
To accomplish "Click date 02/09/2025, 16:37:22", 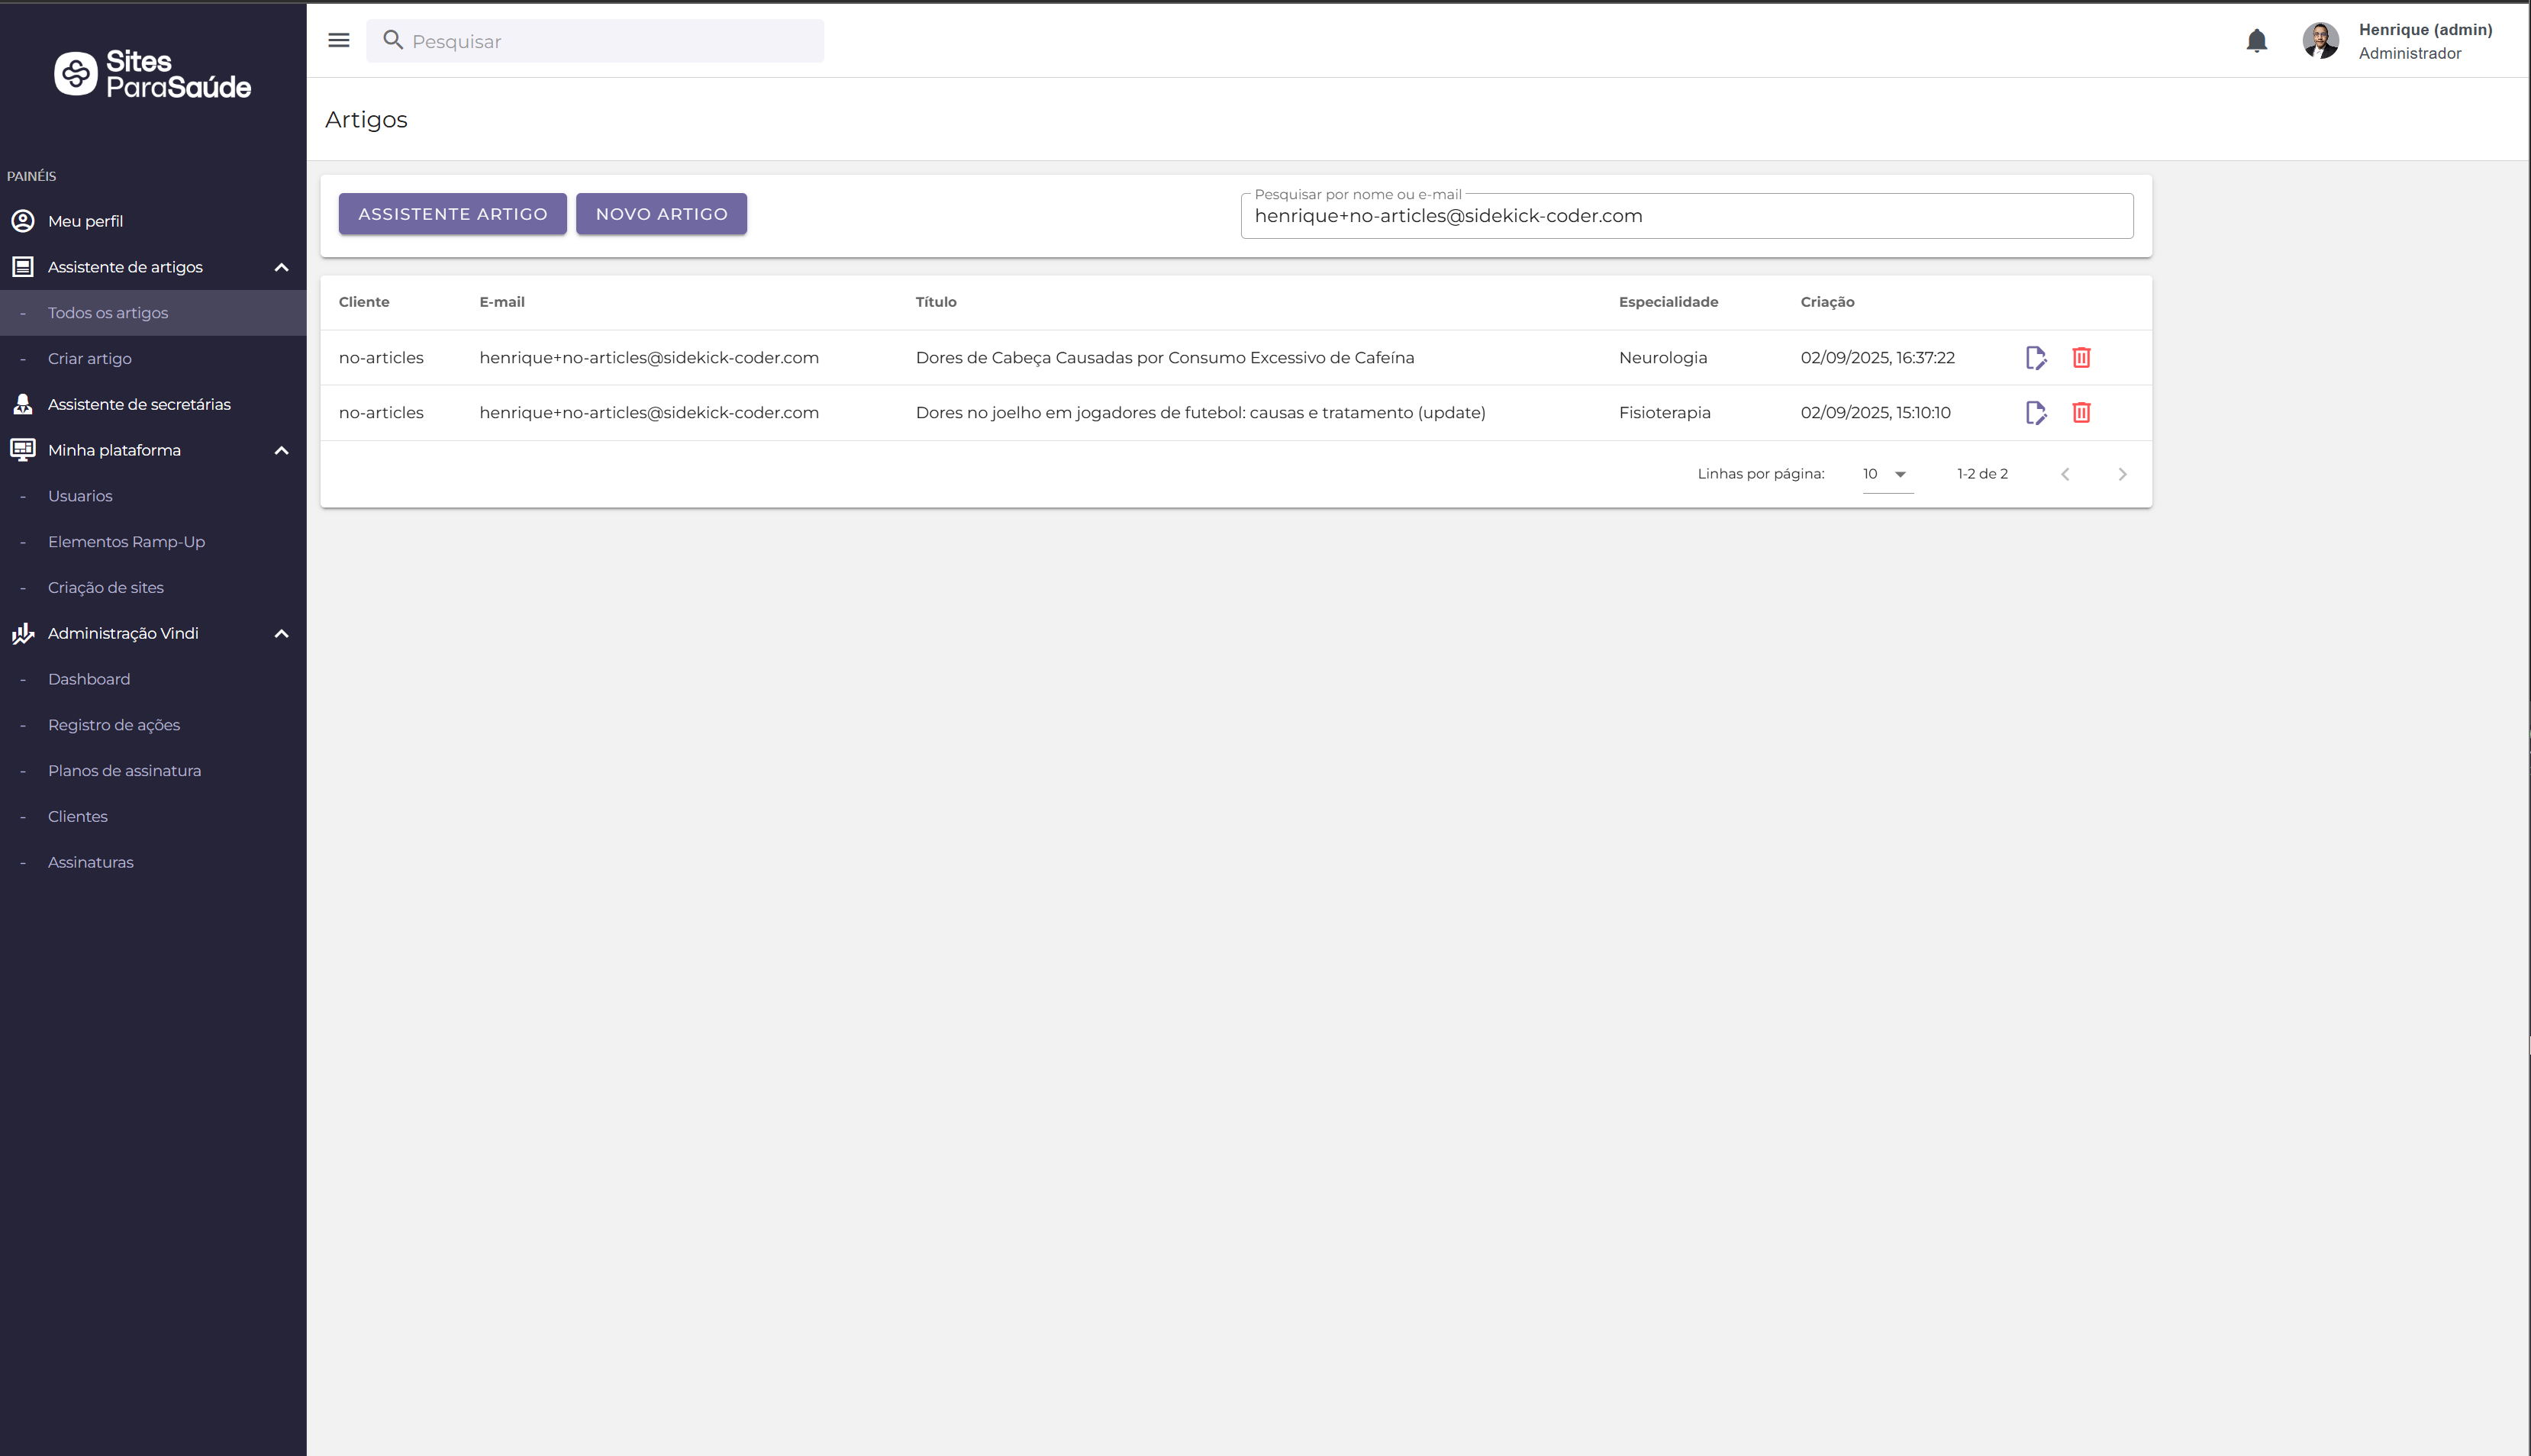I will [1878, 358].
